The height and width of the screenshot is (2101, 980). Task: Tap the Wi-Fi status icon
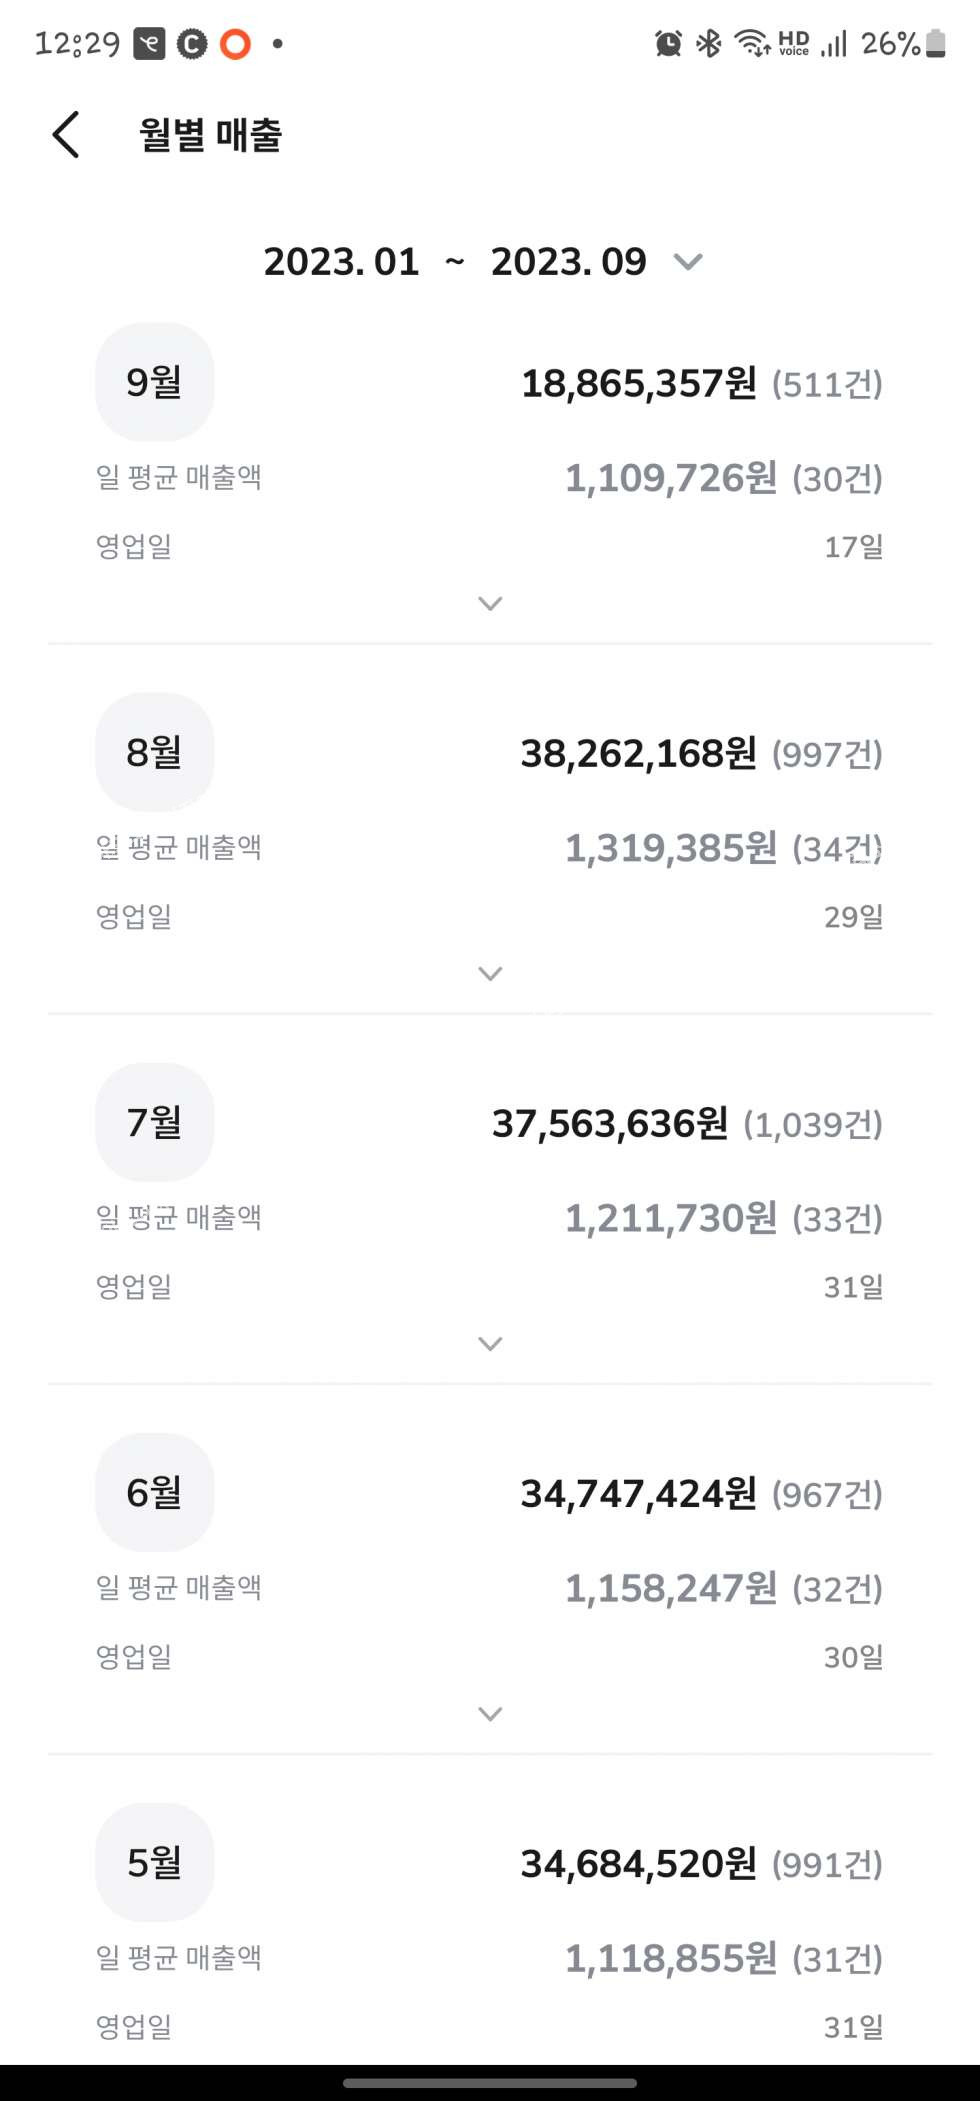point(750,44)
